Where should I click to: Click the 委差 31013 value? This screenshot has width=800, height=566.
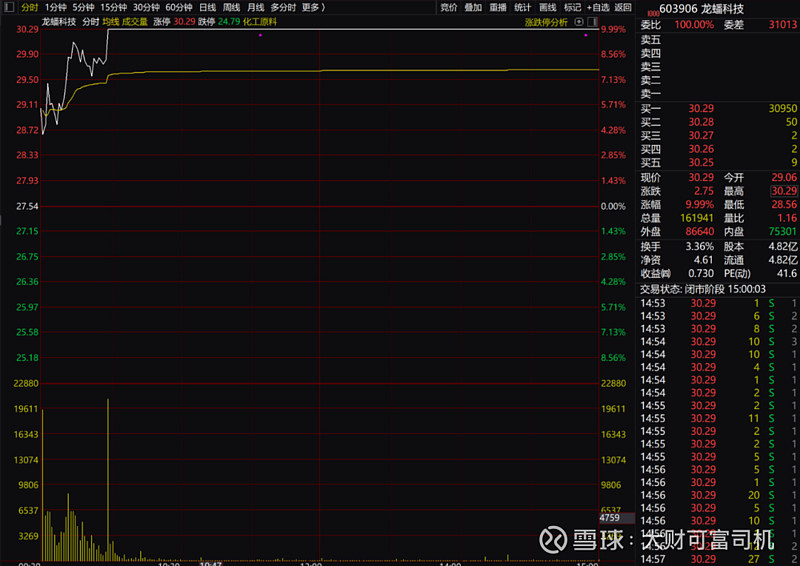pyautogui.click(x=783, y=24)
